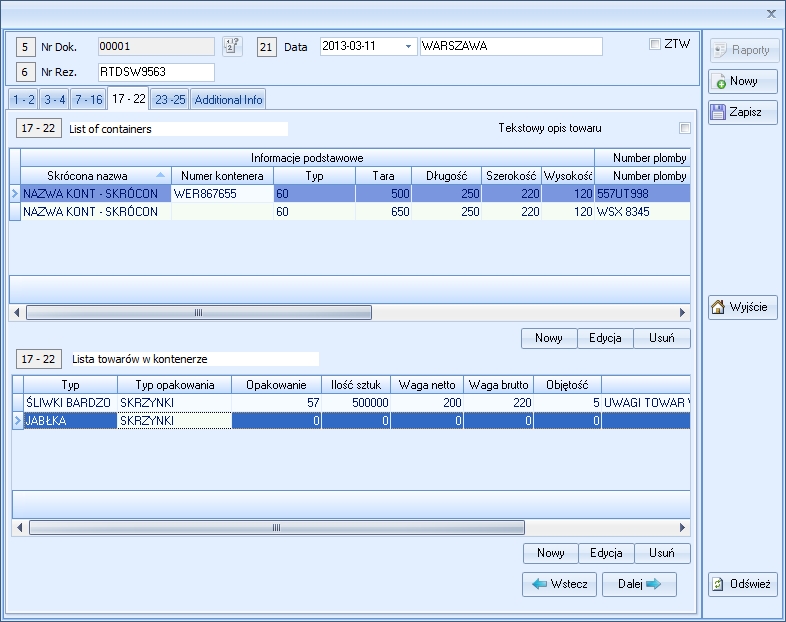Click the refresh icon on Odśwież
Screen dimensions: 786x622
click(718, 584)
